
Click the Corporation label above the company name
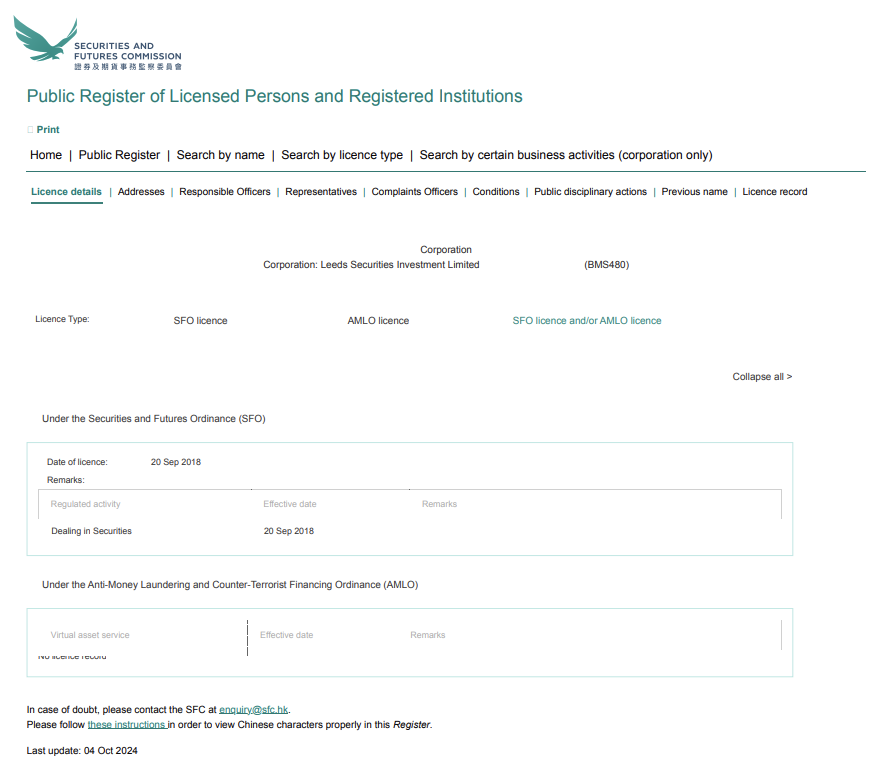[446, 250]
